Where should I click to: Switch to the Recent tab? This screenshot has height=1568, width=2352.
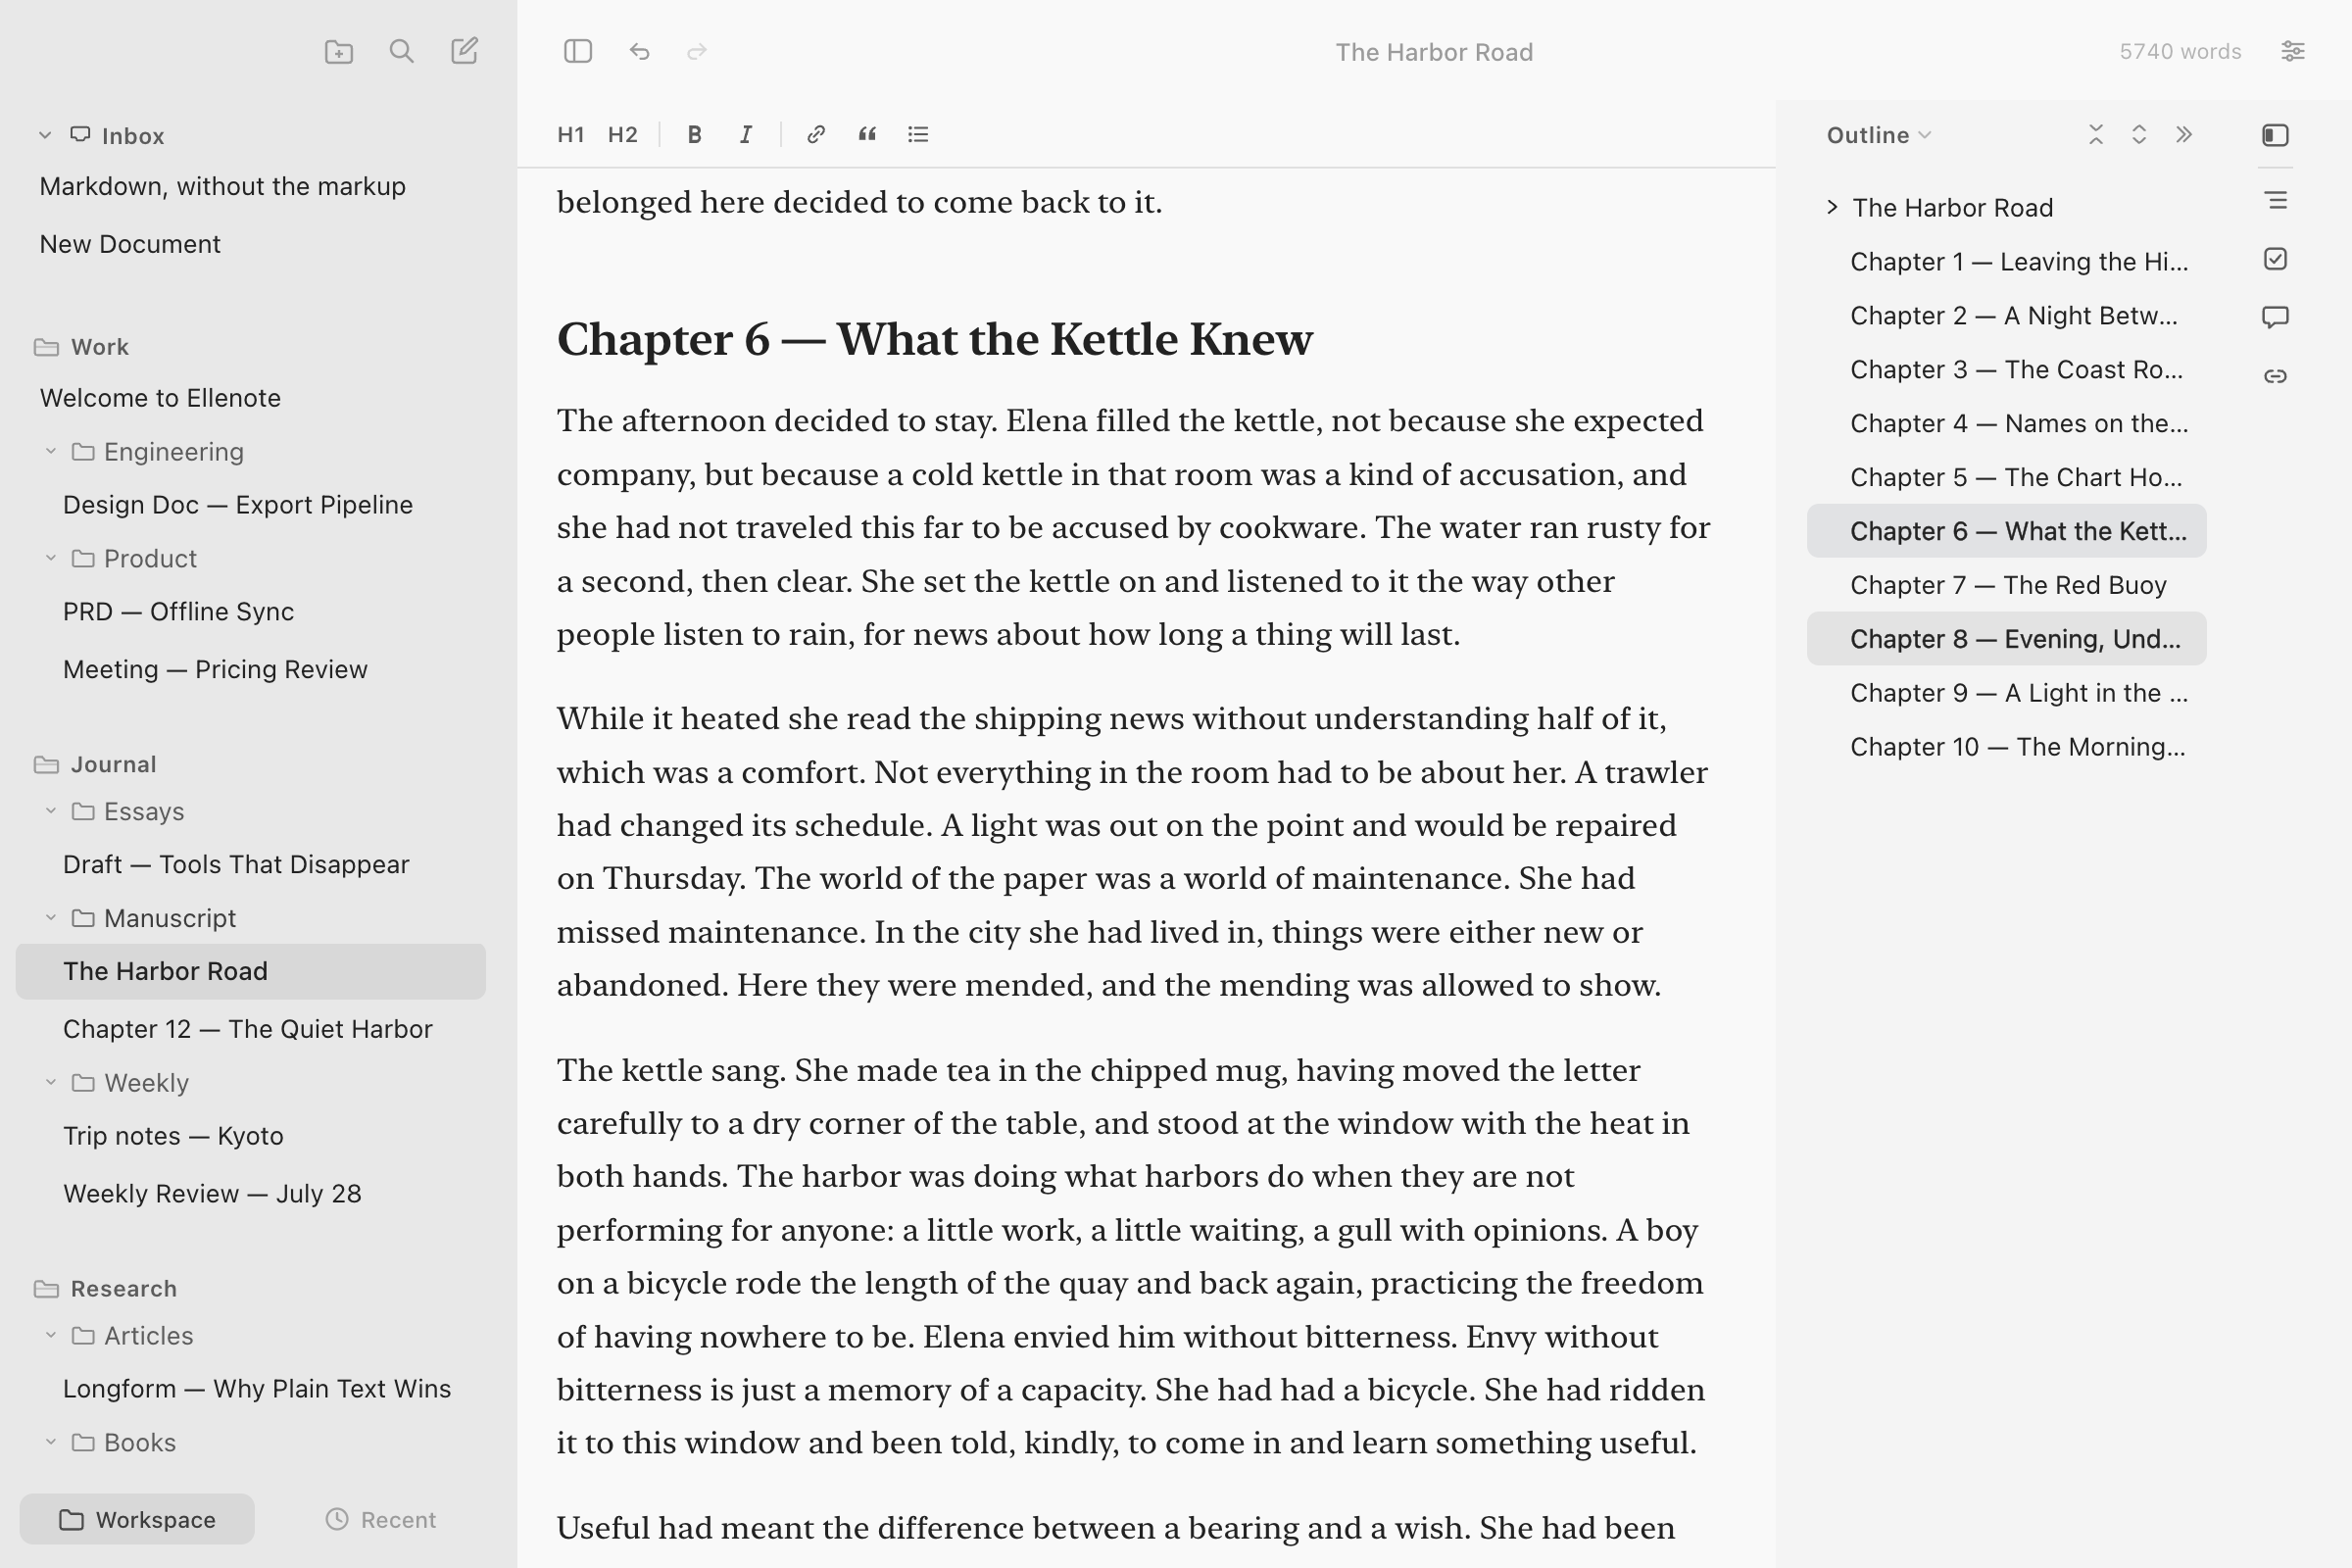(x=381, y=1519)
